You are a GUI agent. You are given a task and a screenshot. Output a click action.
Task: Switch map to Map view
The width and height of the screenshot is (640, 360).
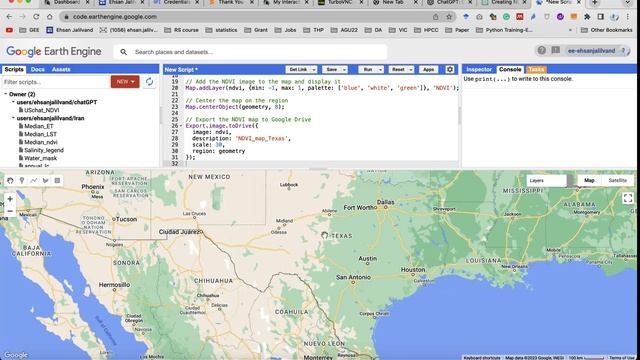pos(589,180)
